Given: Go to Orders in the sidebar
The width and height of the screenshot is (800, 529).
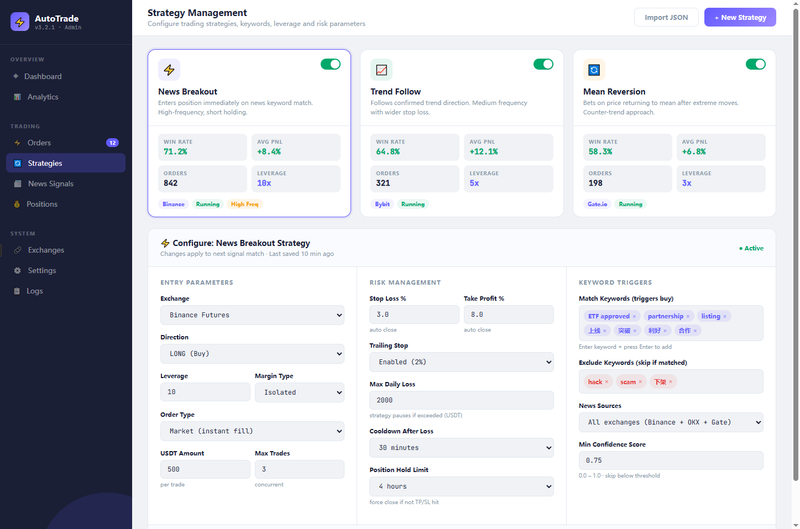Looking at the screenshot, I should pyautogui.click(x=39, y=143).
